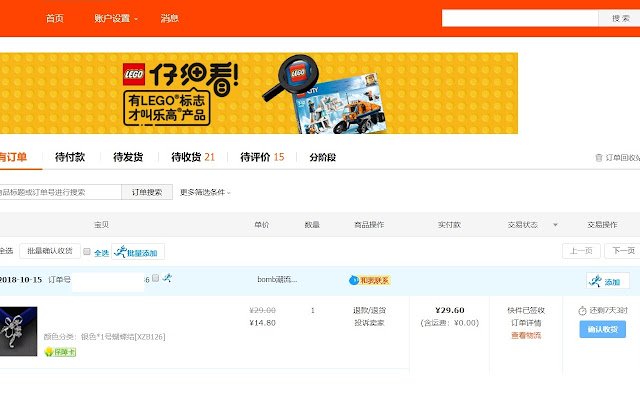The width and height of the screenshot is (640, 400).
Task: Click the top search input field
Action: tap(520, 18)
